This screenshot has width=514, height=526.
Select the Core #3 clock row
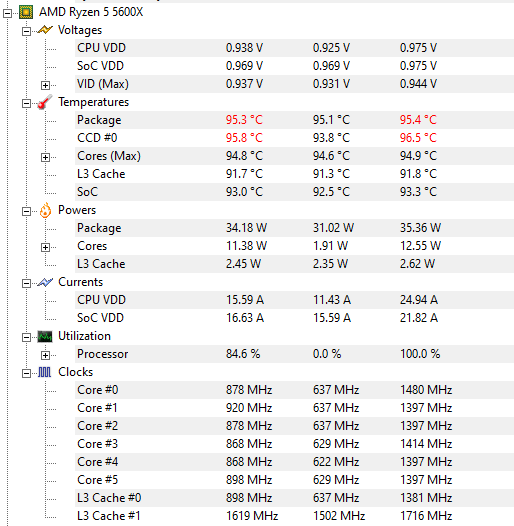coord(295,444)
